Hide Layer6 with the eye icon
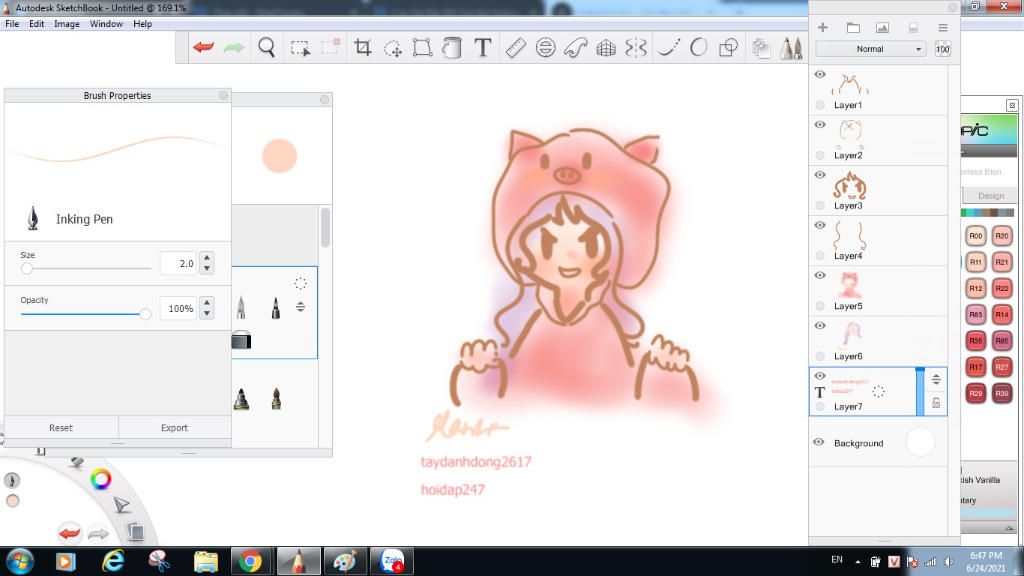Screen dimensions: 1024x576 (x=820, y=326)
